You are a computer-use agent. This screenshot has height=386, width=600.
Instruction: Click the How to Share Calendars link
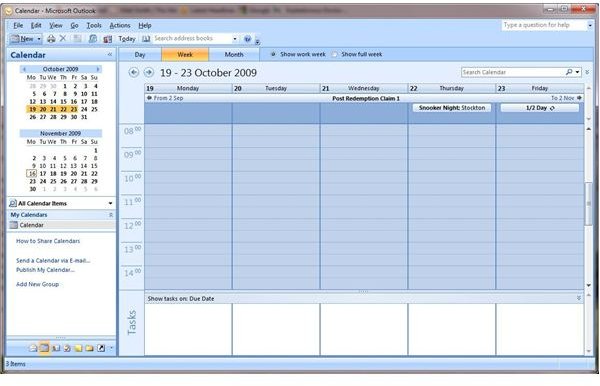coord(48,241)
